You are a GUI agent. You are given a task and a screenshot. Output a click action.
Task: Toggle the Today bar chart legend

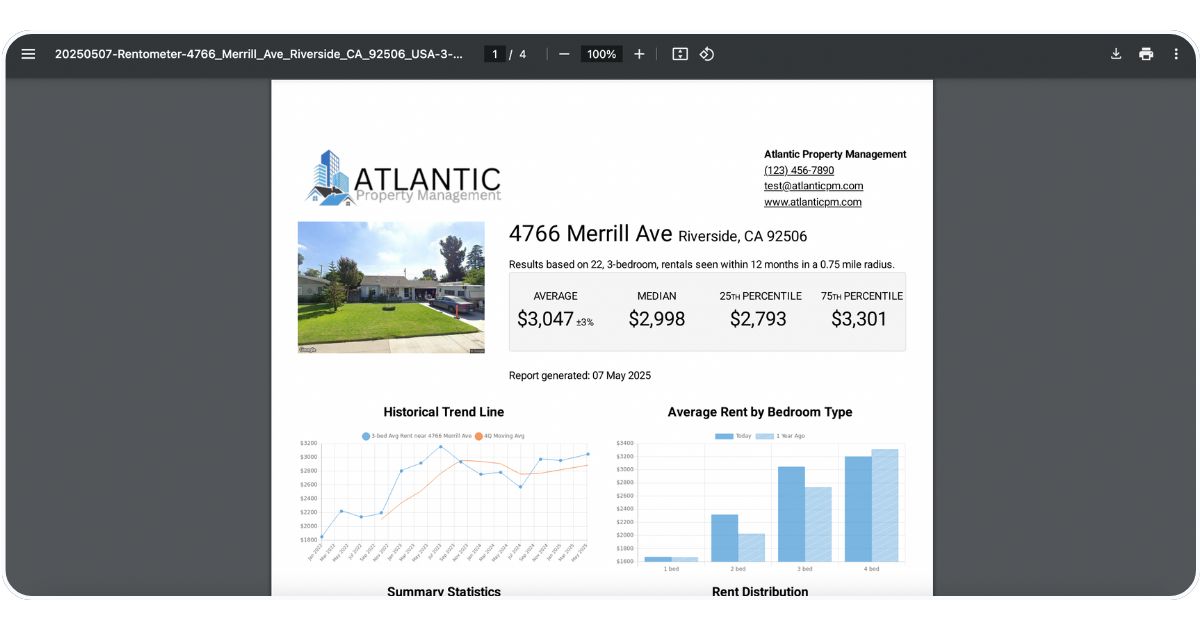click(x=733, y=436)
